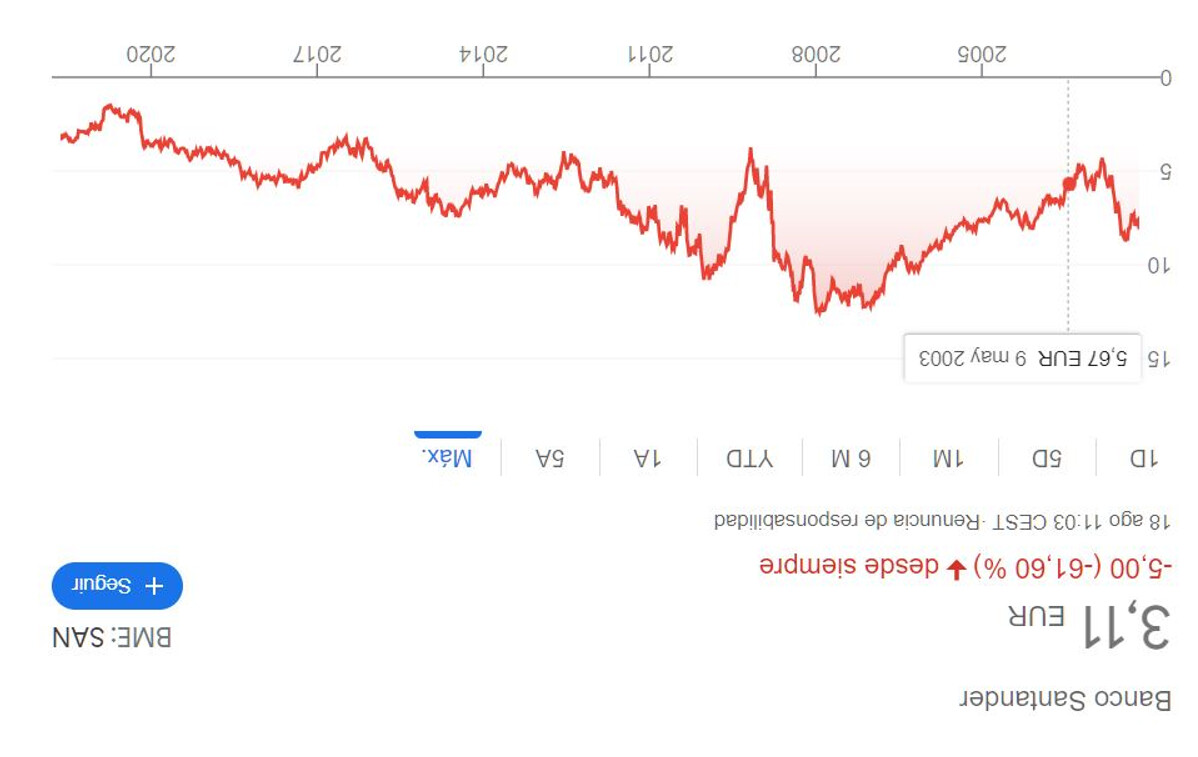The image size is (1198, 757).
Task: Click the 2014 axis year label
Action: coord(483,54)
